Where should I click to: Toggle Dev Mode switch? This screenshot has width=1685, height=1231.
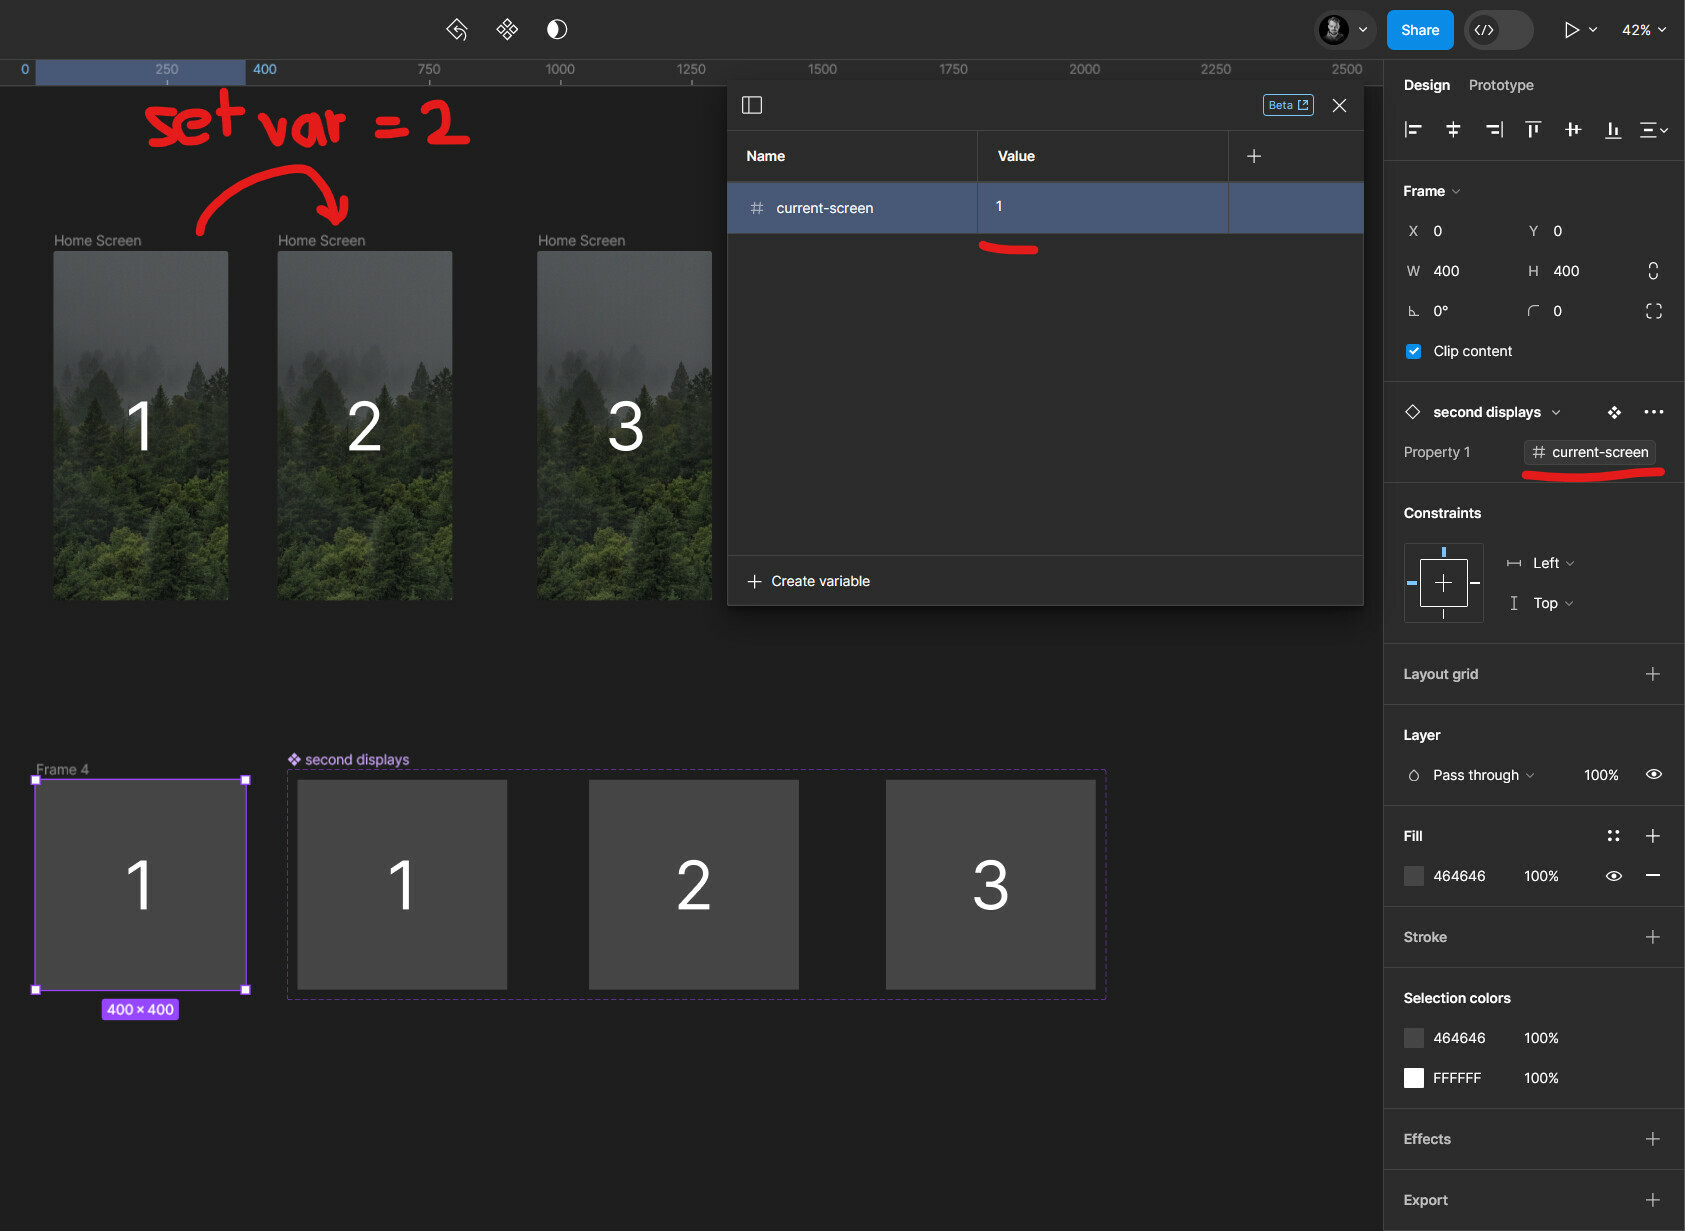[x=1498, y=30]
